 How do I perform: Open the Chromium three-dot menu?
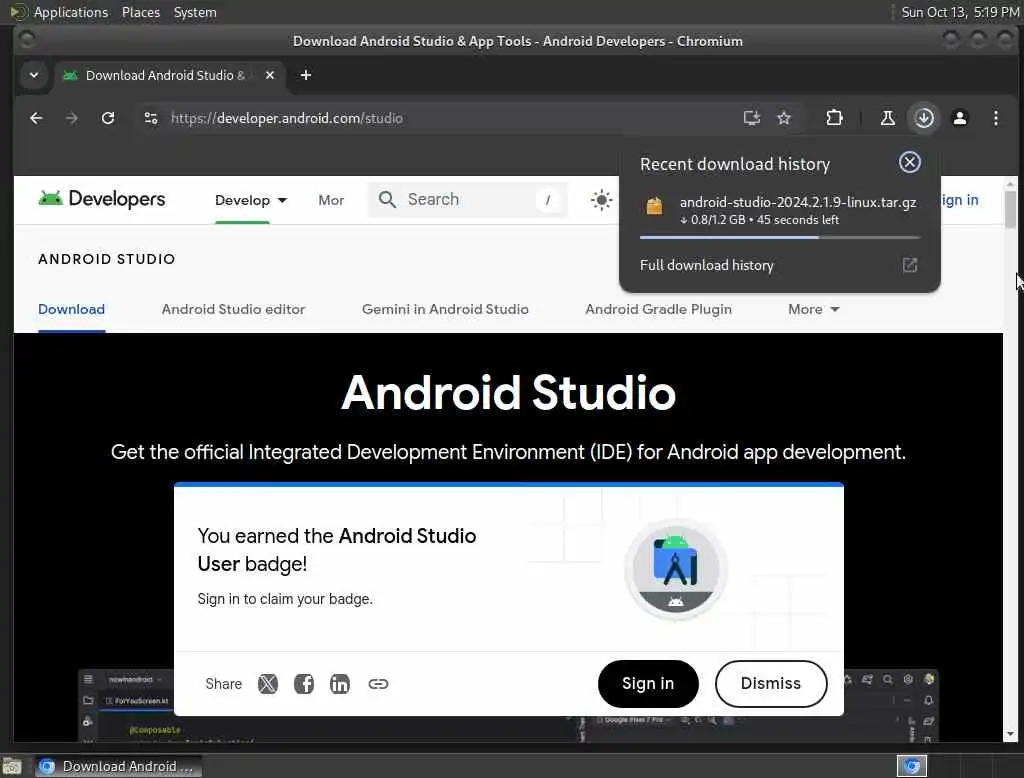click(x=996, y=118)
